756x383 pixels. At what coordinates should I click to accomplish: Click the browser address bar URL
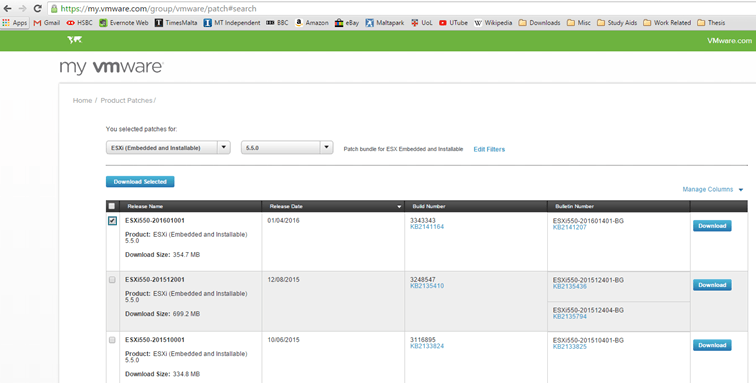[158, 9]
